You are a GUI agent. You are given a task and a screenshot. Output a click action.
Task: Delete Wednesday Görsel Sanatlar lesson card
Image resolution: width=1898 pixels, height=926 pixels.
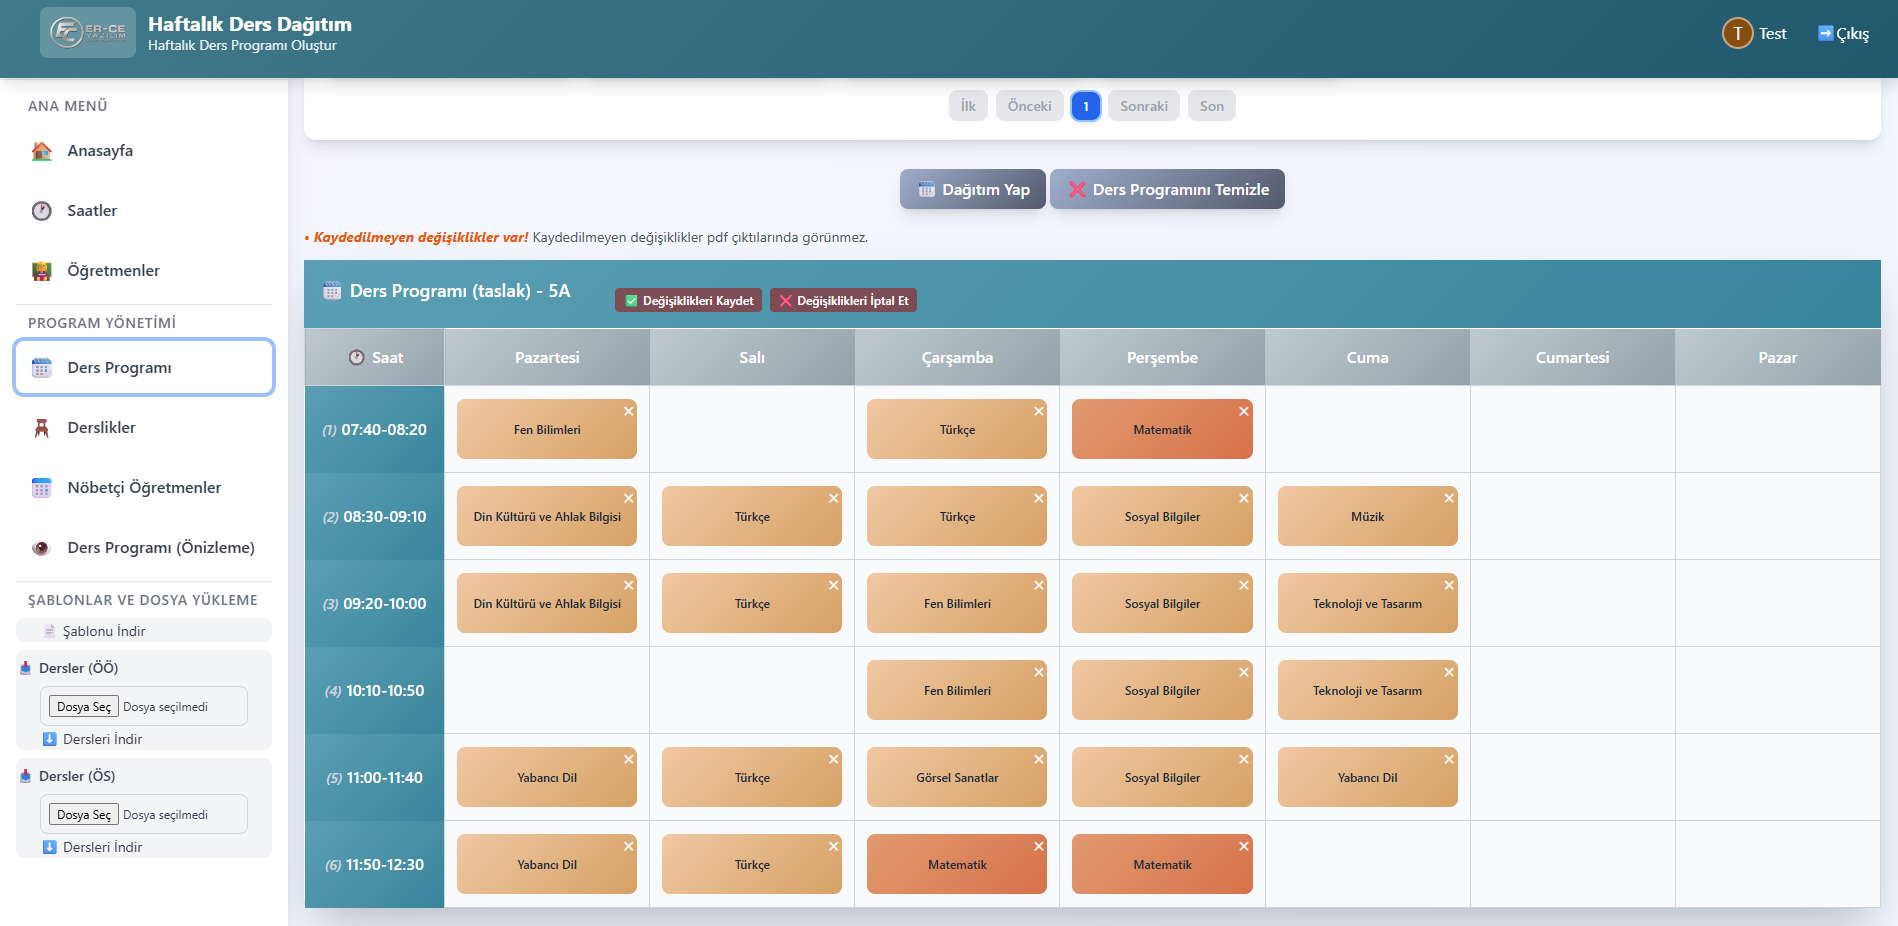[x=1039, y=759]
